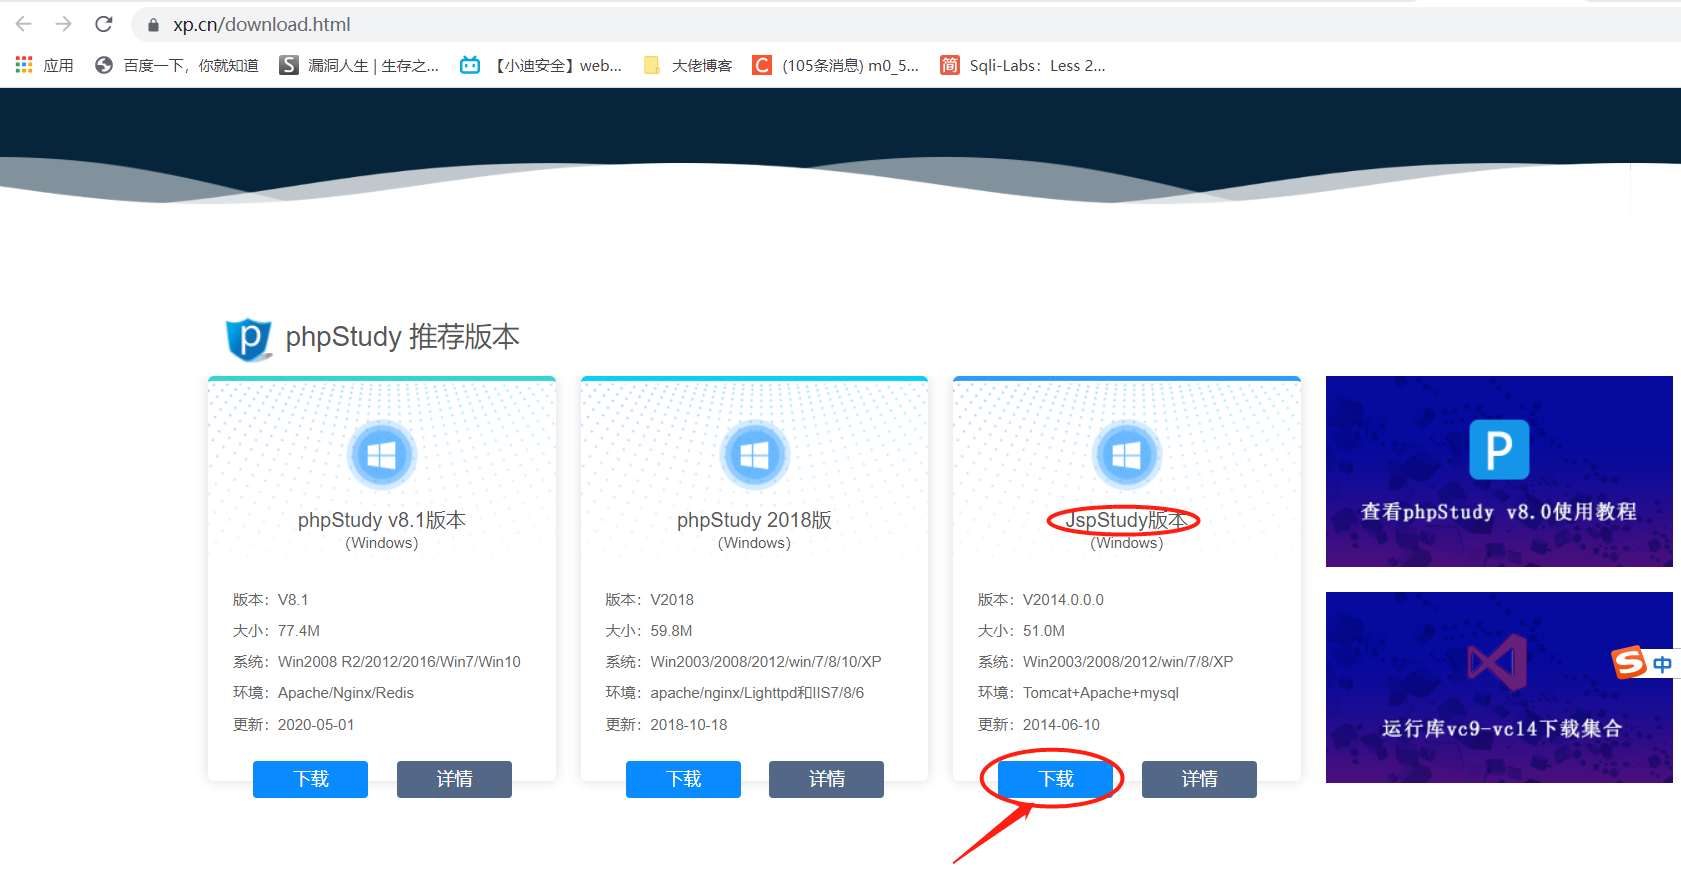Toggle the 中 input language indicator
Screen dimensions: 1681x886
point(1662,664)
